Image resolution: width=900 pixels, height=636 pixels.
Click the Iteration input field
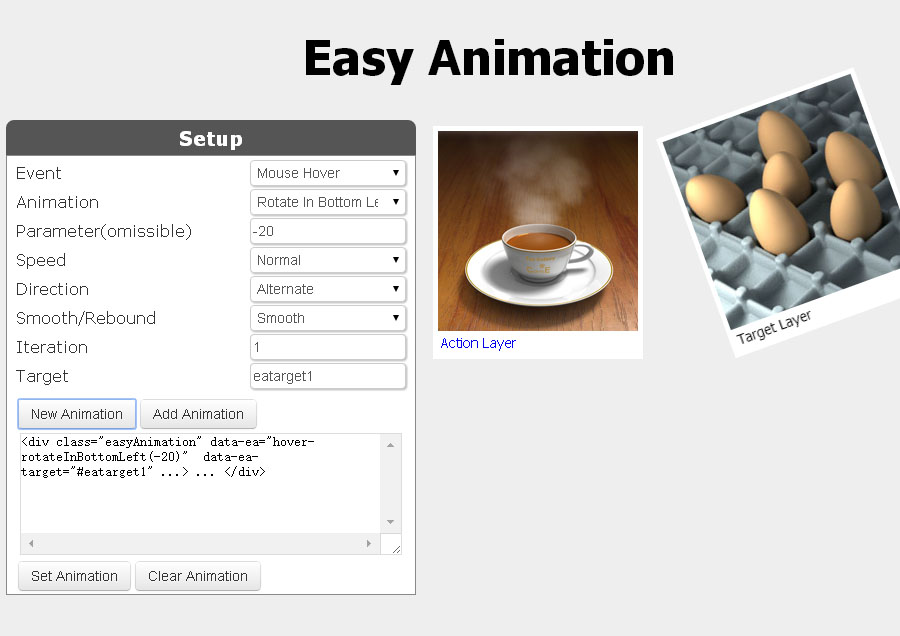pyautogui.click(x=328, y=347)
